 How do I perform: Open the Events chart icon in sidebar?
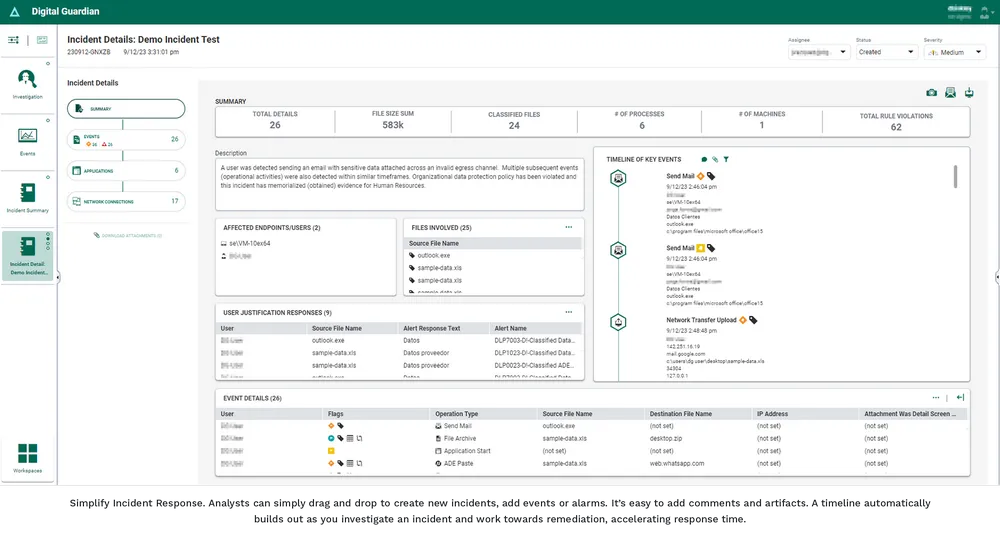coord(27,135)
